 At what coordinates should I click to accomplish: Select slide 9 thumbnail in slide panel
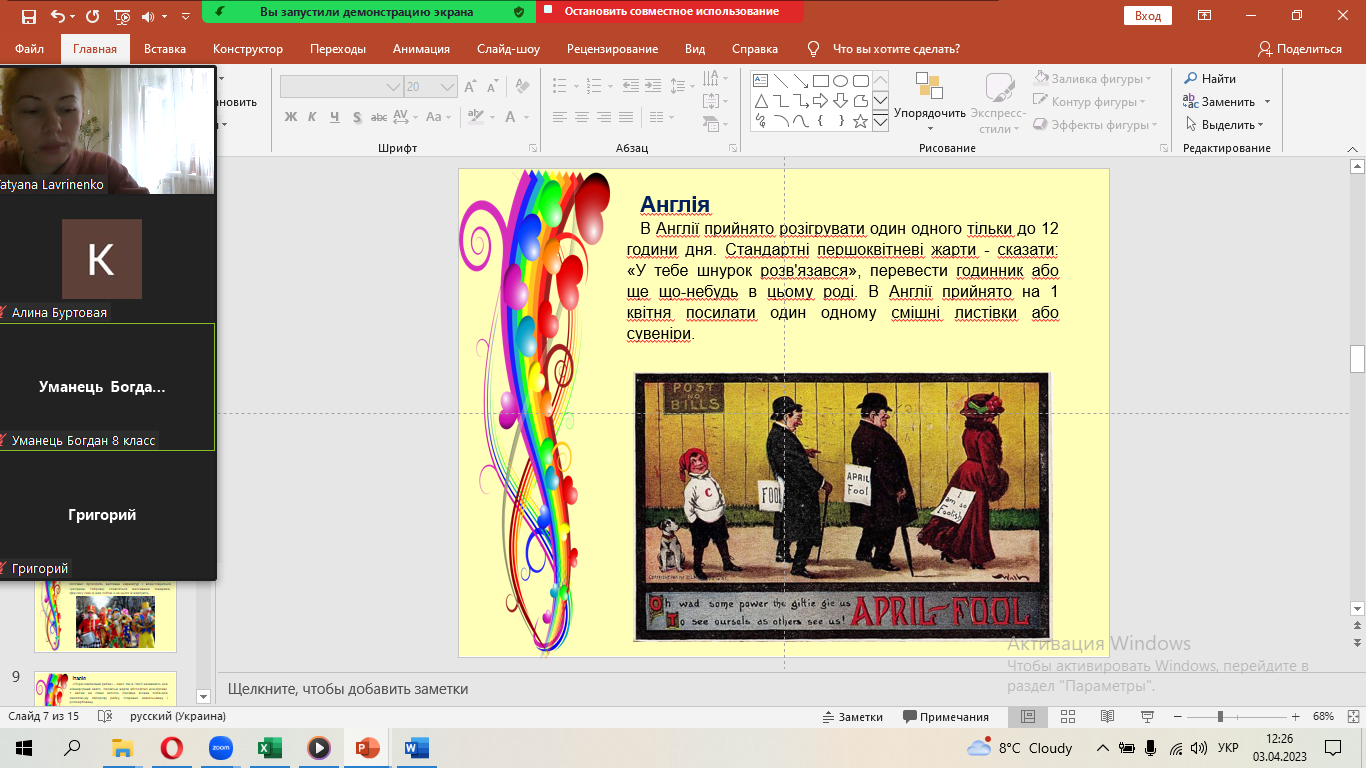click(x=105, y=688)
